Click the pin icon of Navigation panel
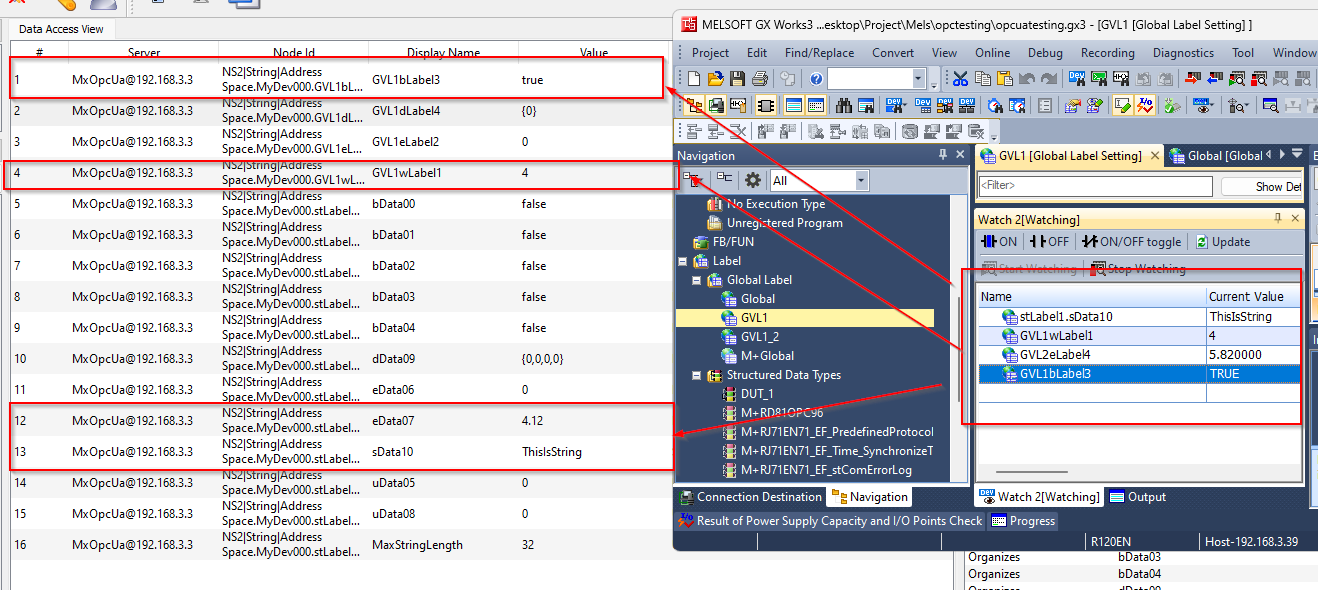 (942, 155)
